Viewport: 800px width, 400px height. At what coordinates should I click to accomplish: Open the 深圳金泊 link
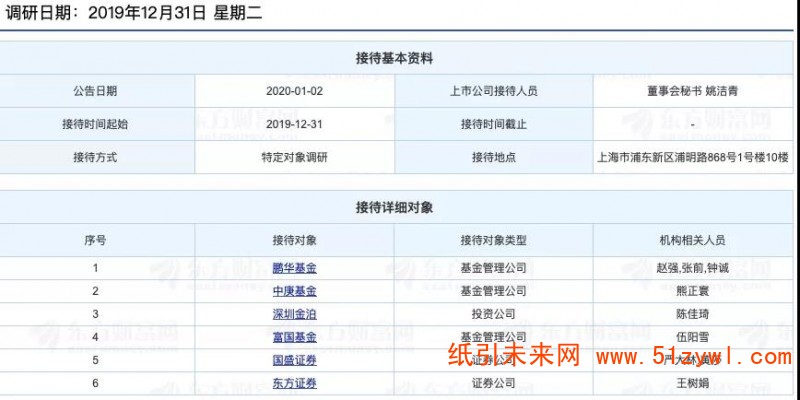294,314
